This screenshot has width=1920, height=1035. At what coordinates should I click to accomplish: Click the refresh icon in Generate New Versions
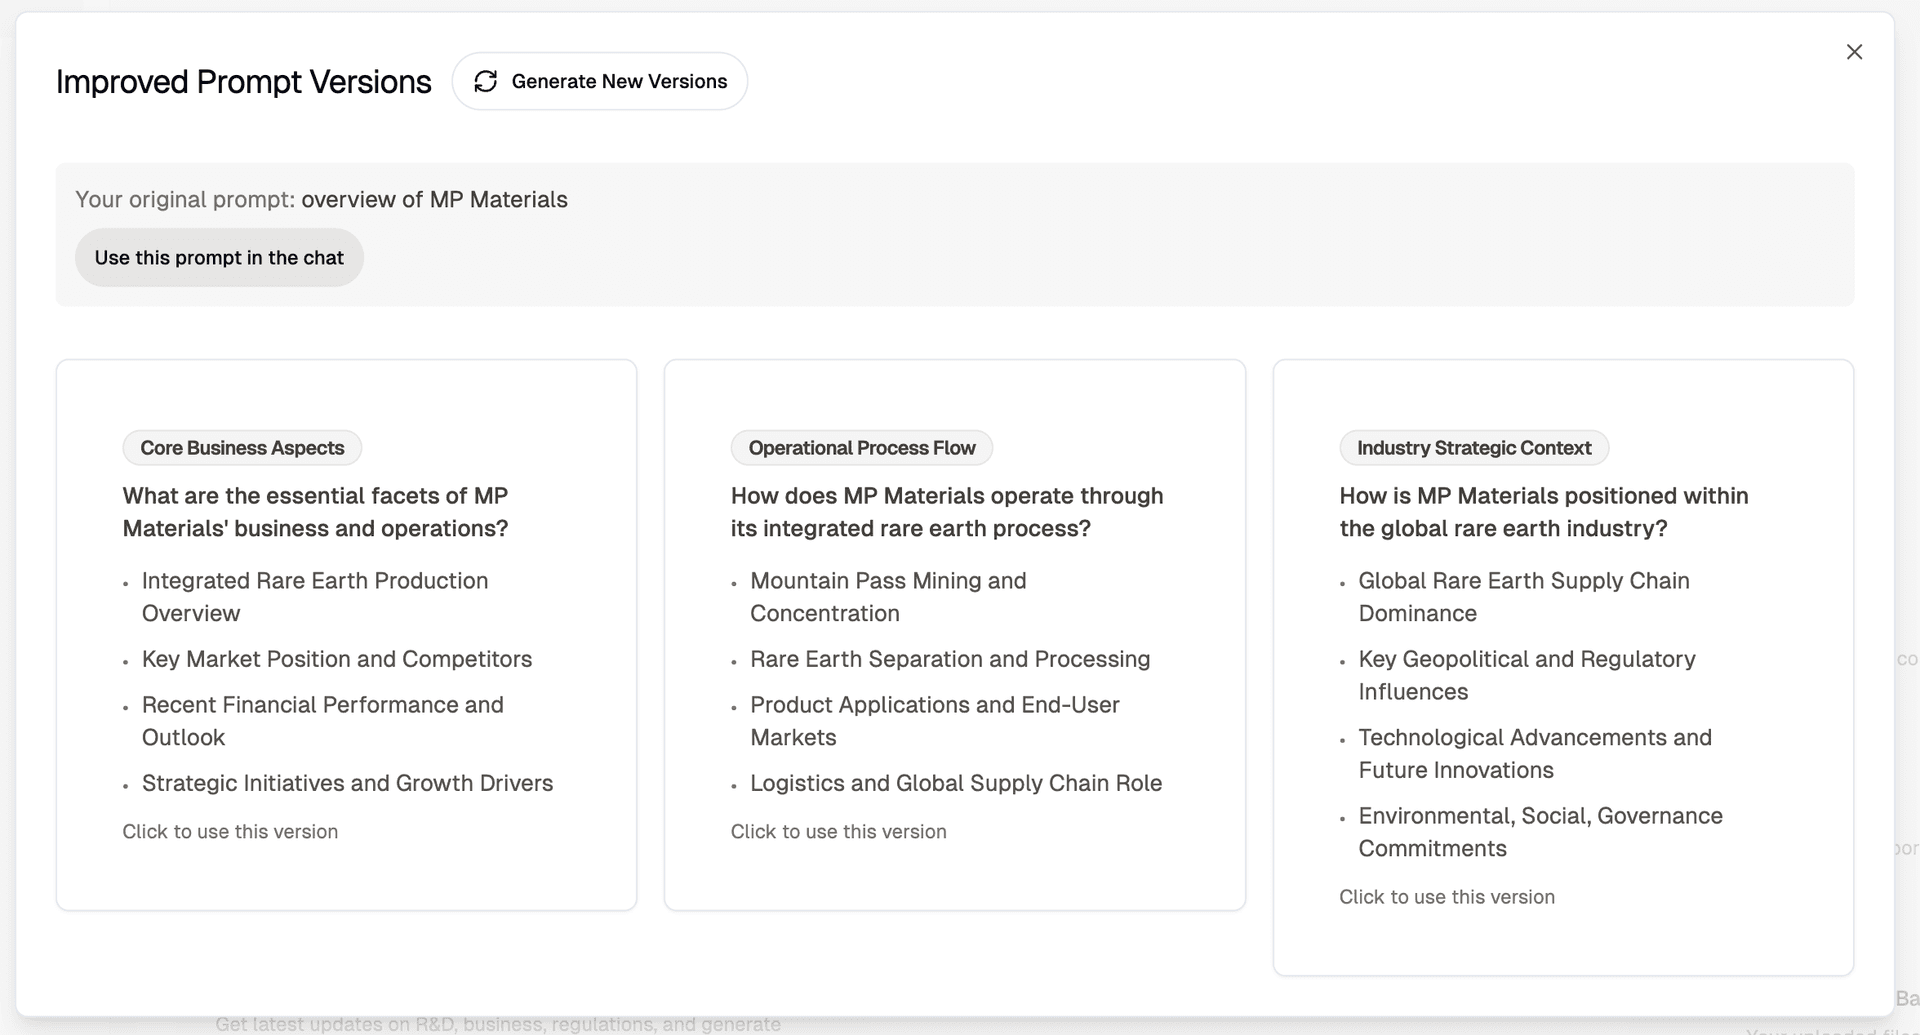point(486,82)
